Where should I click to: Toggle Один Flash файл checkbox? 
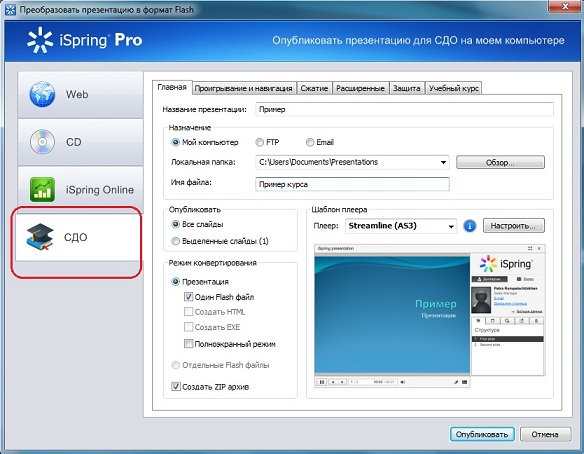click(188, 297)
